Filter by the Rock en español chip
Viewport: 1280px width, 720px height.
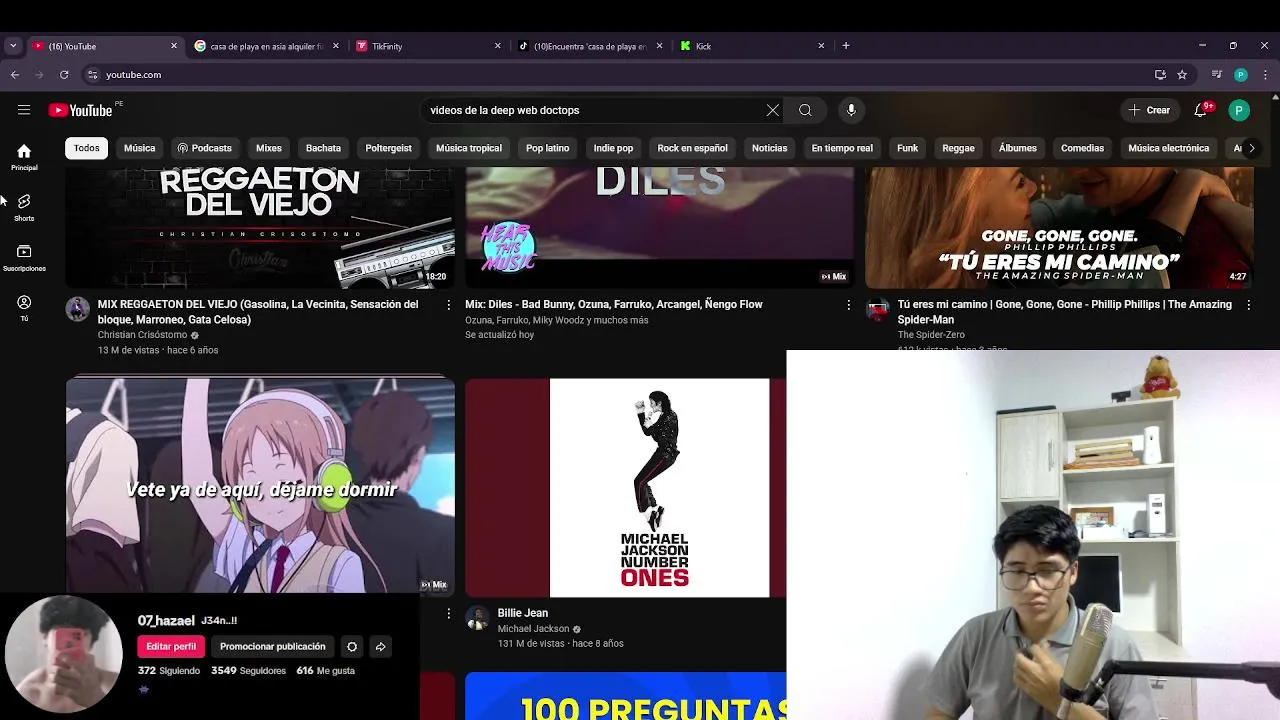[x=692, y=148]
